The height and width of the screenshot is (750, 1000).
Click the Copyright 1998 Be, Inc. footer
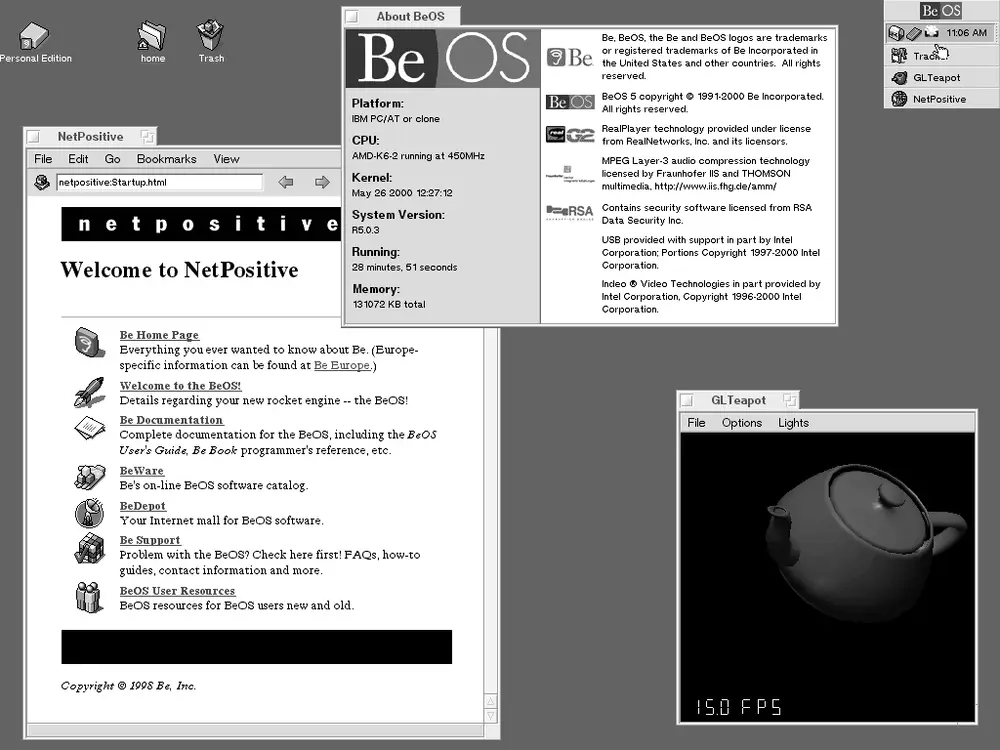(x=128, y=686)
